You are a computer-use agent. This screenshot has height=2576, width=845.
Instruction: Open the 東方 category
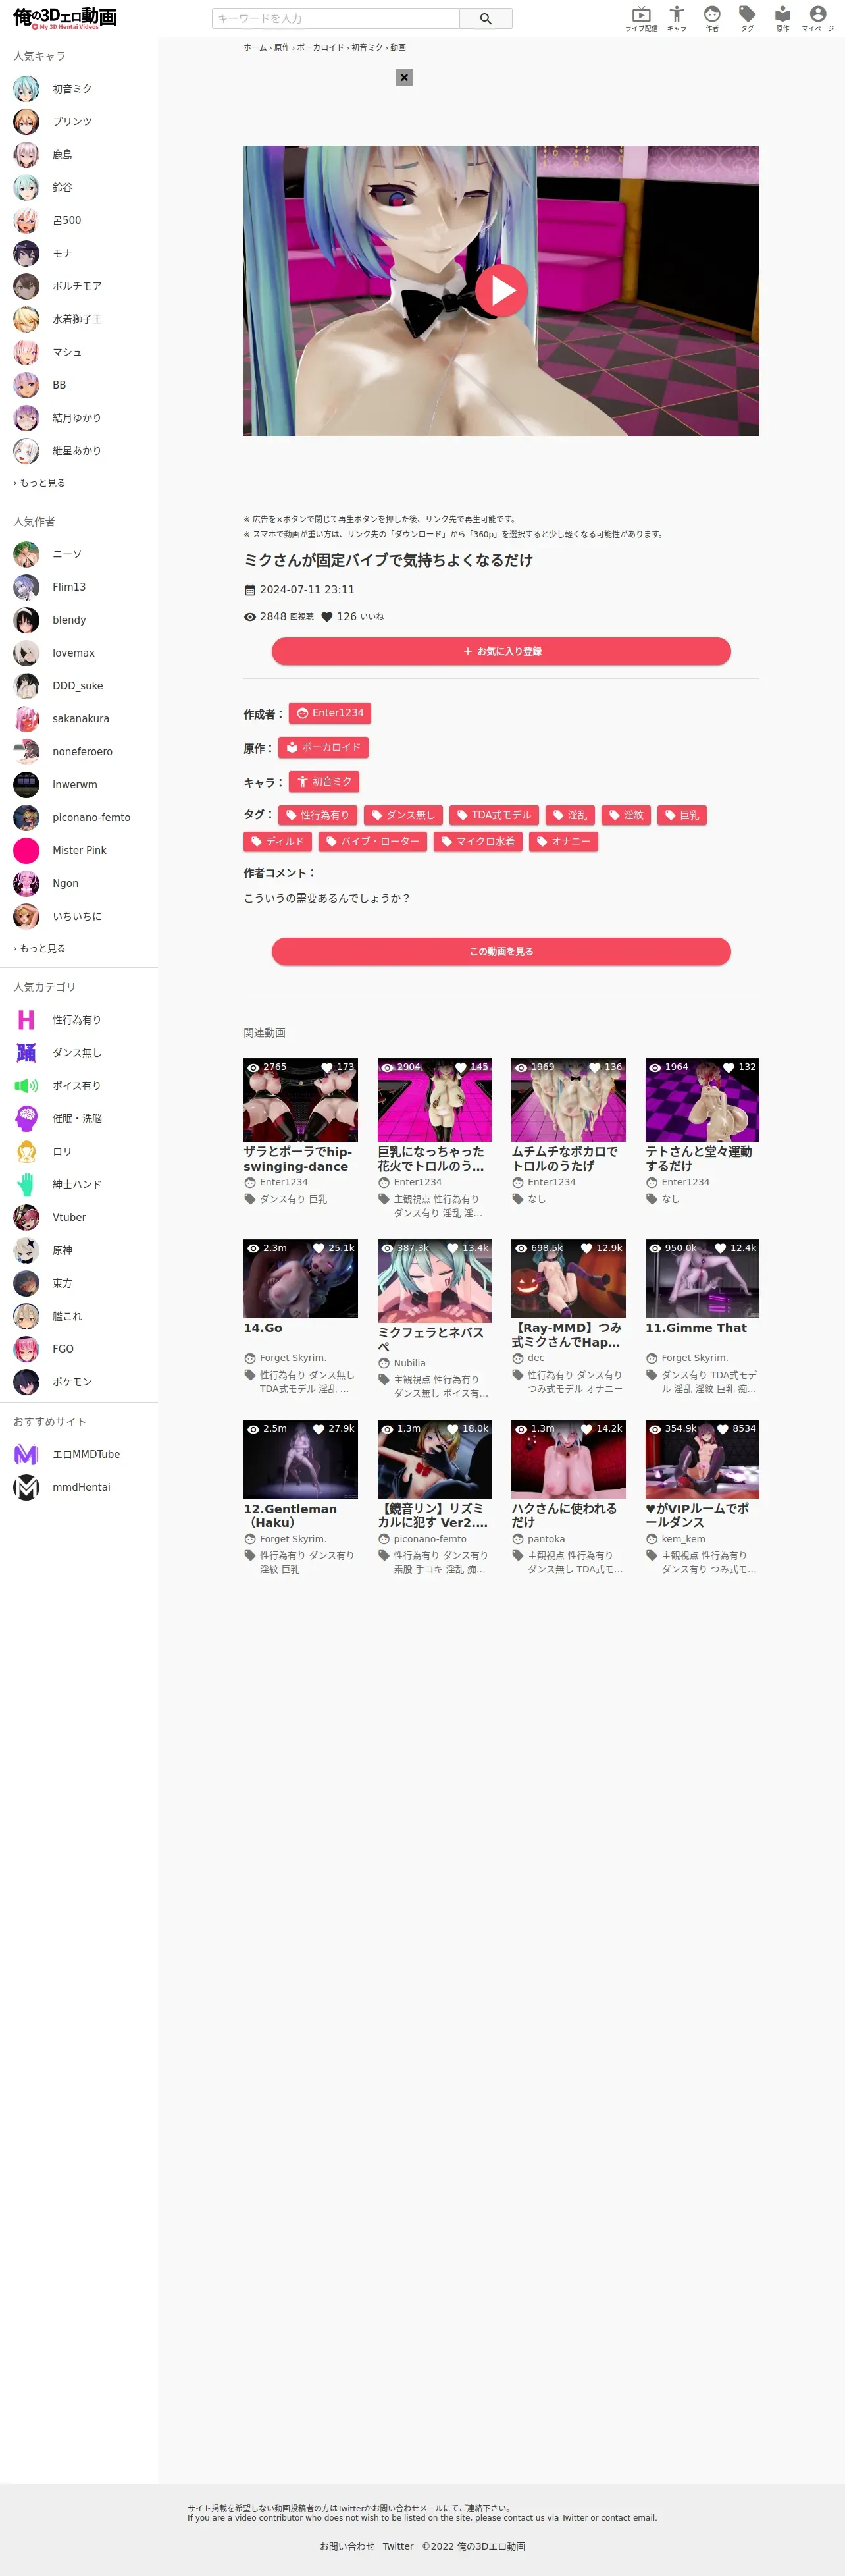62,1284
